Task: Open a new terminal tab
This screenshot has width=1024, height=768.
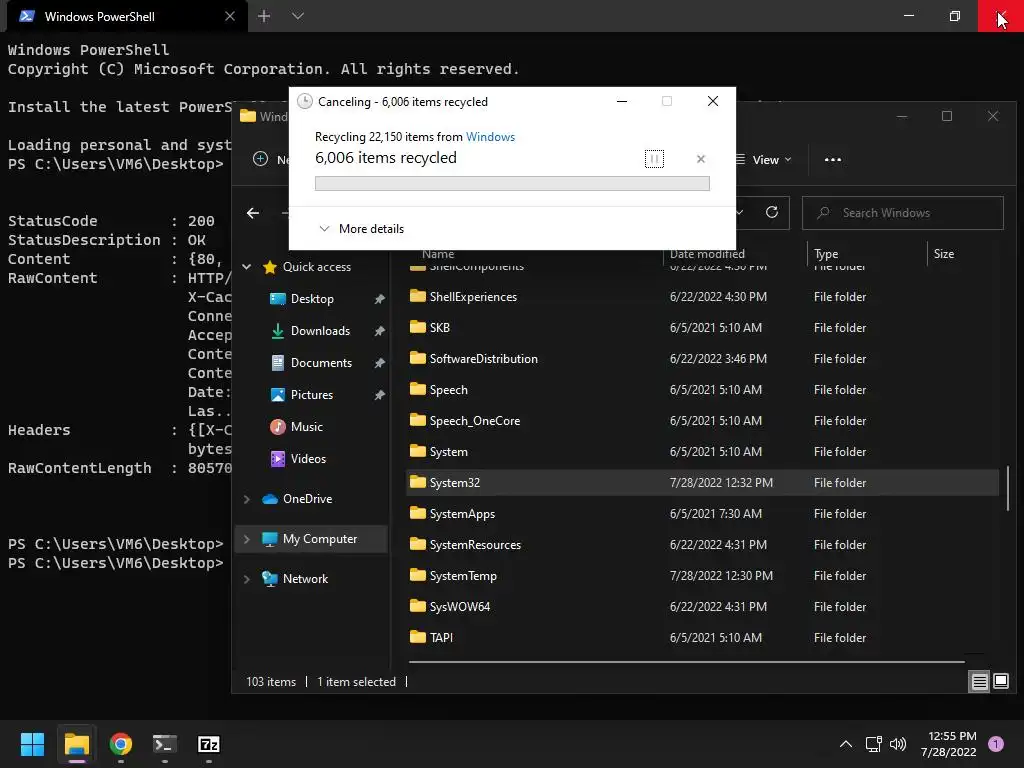Action: [264, 16]
